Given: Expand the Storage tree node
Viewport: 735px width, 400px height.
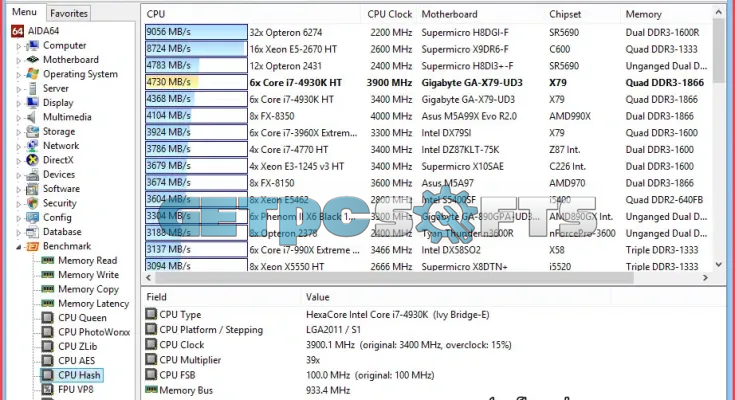Looking at the screenshot, I should pyautogui.click(x=19, y=132).
